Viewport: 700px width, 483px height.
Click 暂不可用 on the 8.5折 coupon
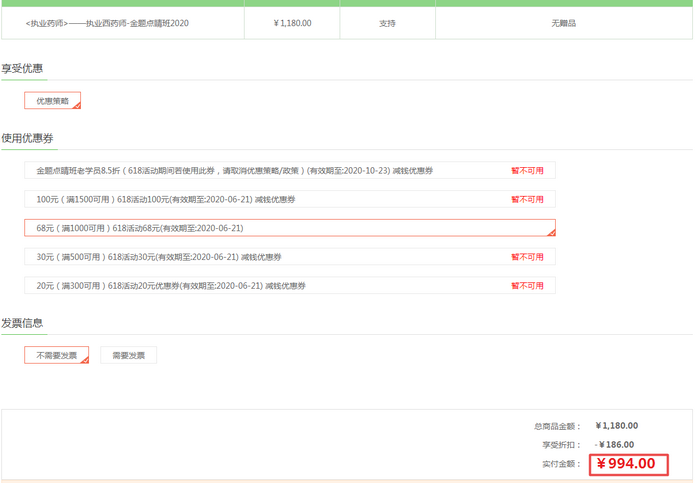coord(527,171)
